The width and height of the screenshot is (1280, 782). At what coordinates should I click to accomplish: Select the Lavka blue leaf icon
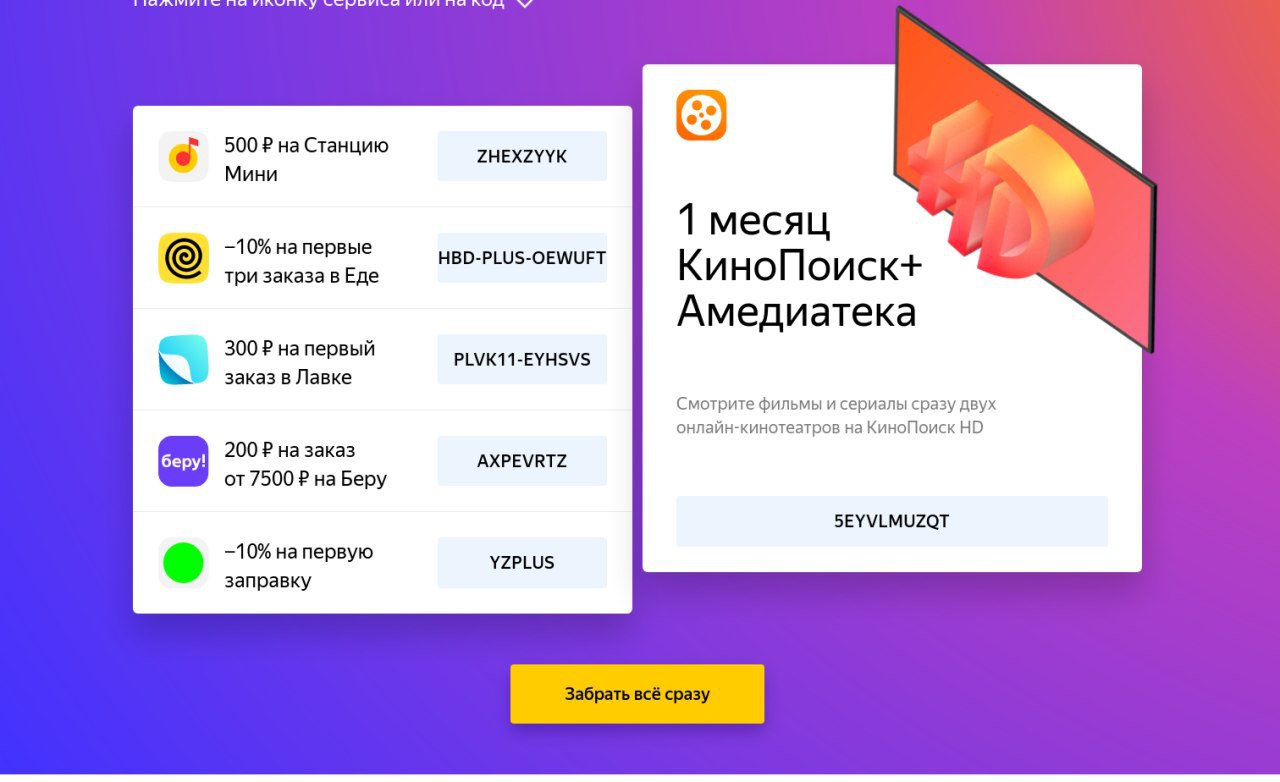pyautogui.click(x=183, y=360)
